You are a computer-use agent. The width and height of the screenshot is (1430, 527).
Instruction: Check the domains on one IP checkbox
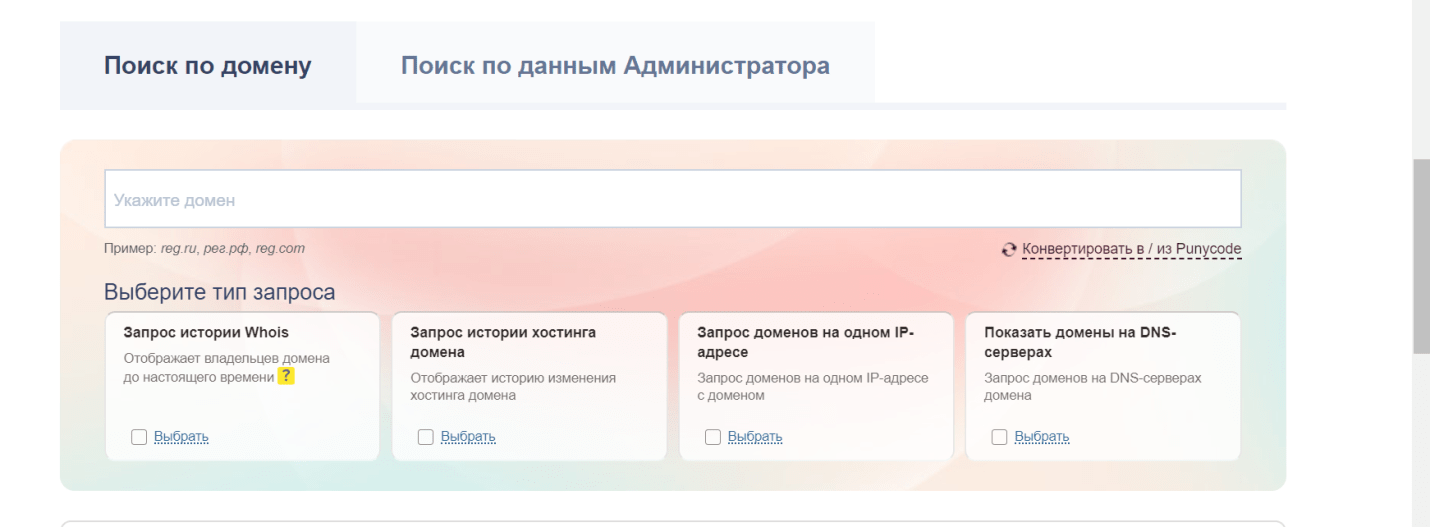[713, 437]
